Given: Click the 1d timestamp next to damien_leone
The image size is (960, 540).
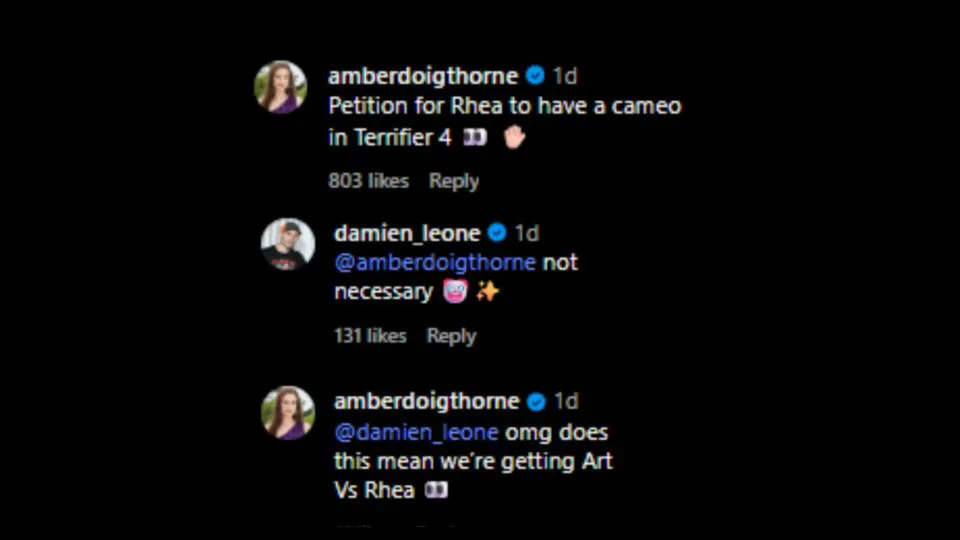Looking at the screenshot, I should (x=527, y=233).
